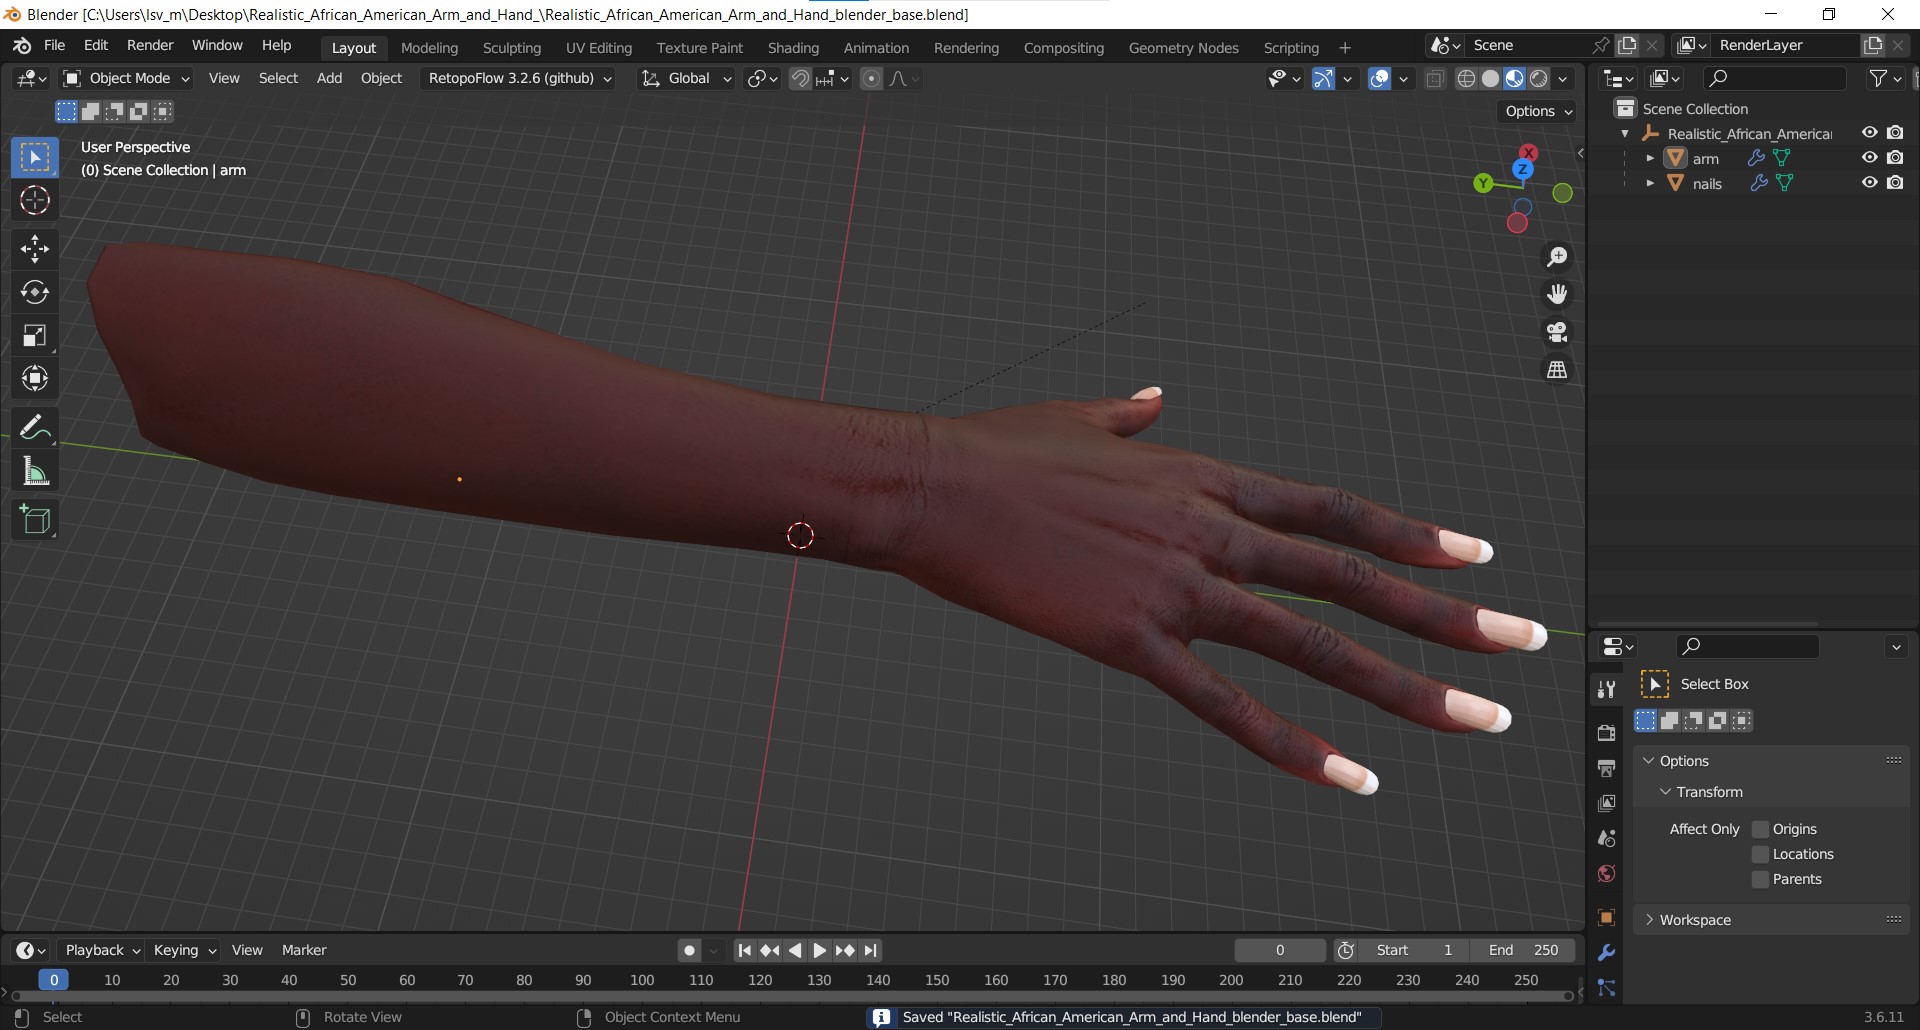
Task: Open the Scene properties tab
Action: click(1606, 838)
